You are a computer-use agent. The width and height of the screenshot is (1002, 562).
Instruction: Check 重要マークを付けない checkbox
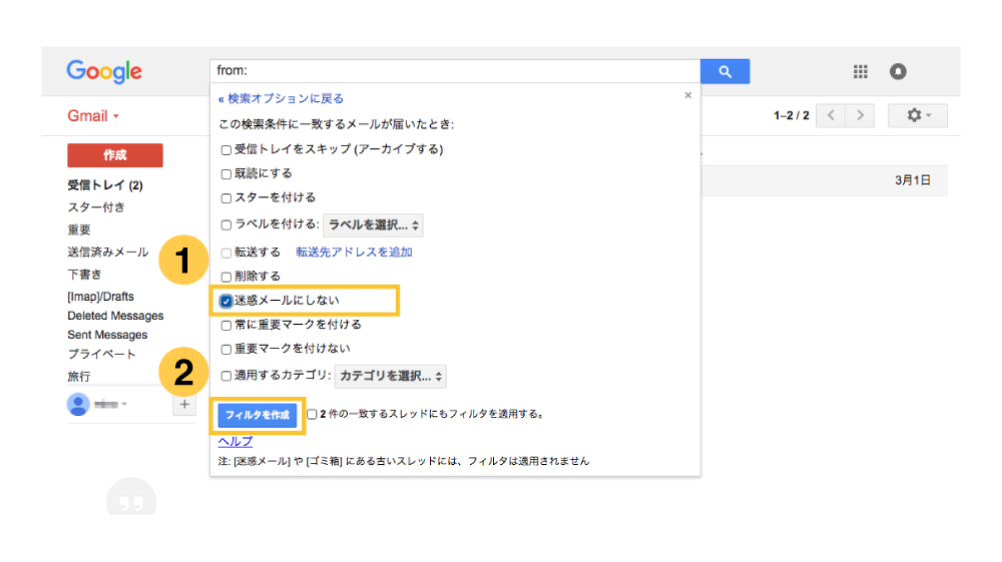226,350
